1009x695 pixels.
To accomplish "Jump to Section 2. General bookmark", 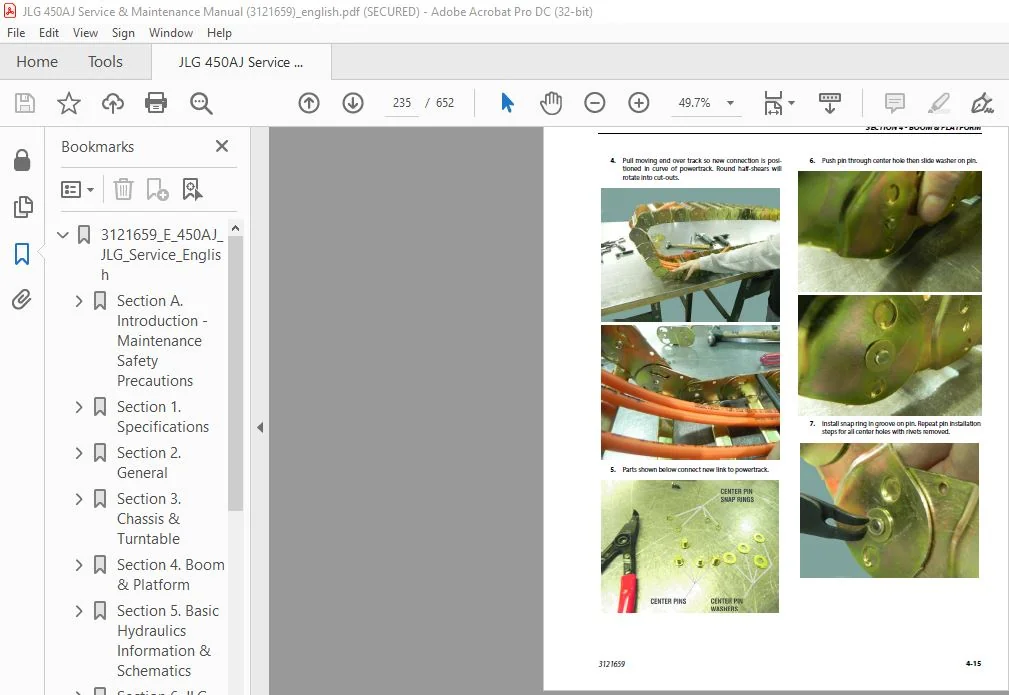I will [x=149, y=463].
